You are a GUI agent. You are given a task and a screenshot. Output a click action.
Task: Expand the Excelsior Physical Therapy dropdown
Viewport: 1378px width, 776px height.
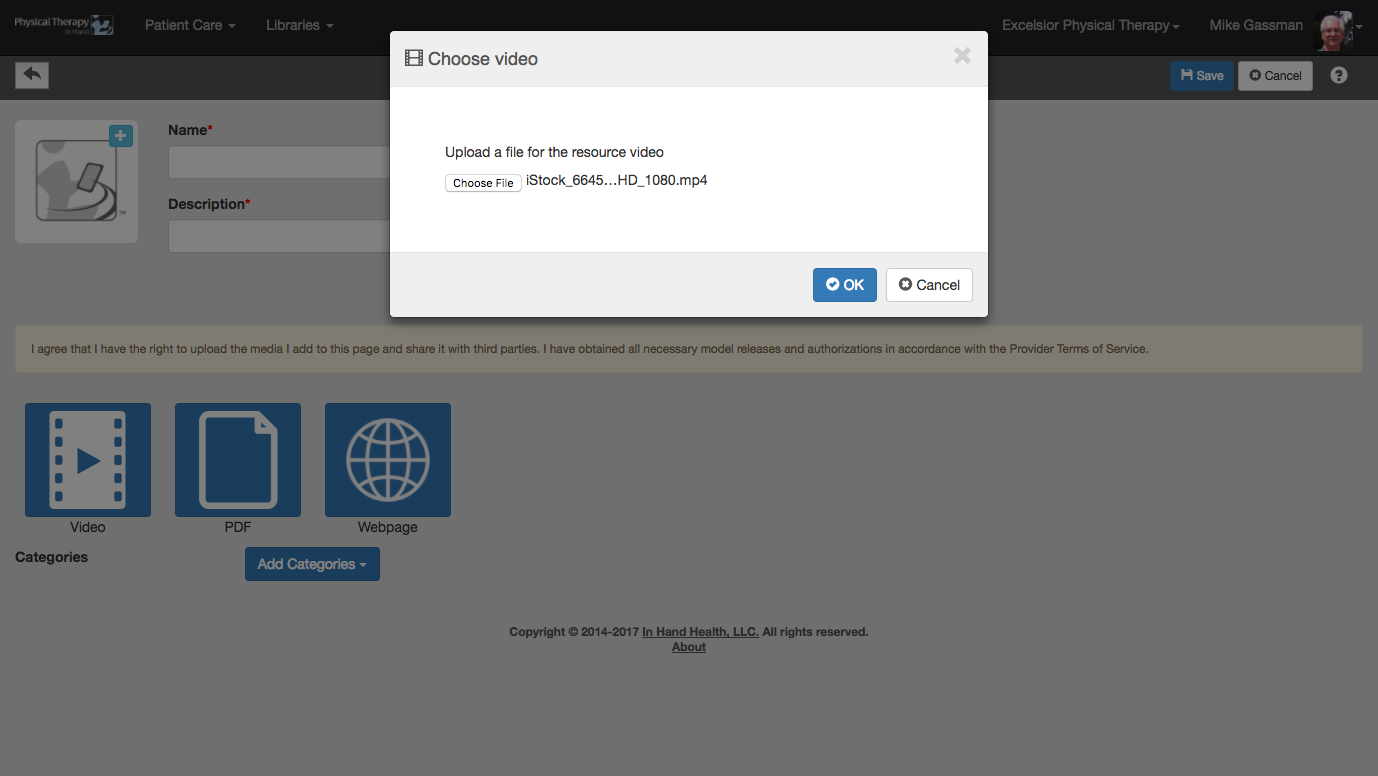1091,25
